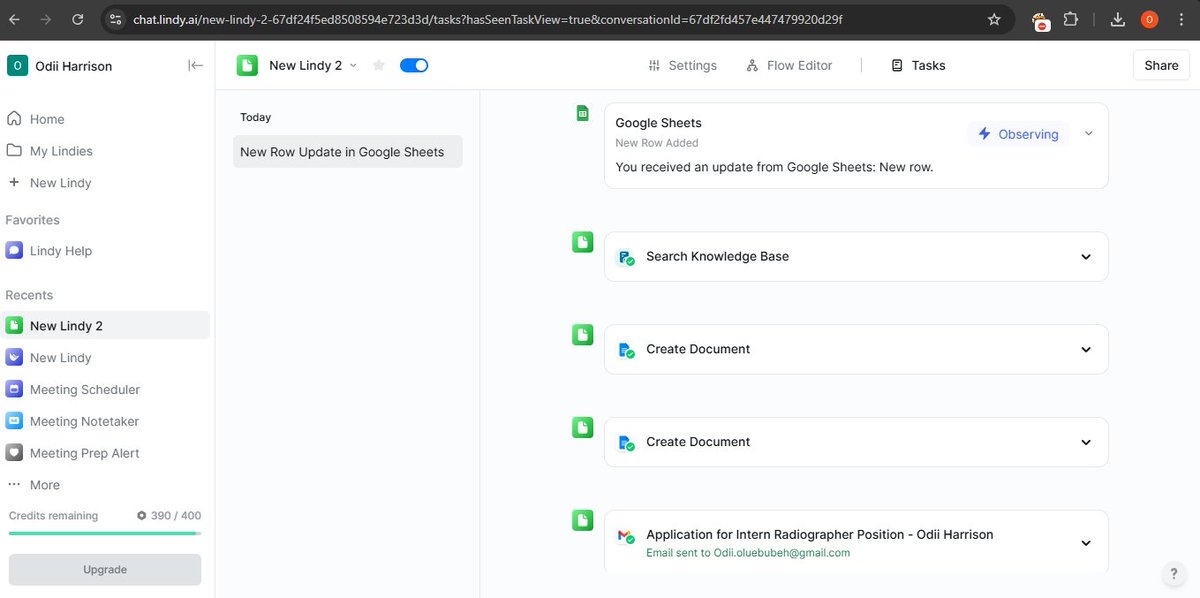1200x598 pixels.
Task: Click the Share button
Action: point(1161,65)
